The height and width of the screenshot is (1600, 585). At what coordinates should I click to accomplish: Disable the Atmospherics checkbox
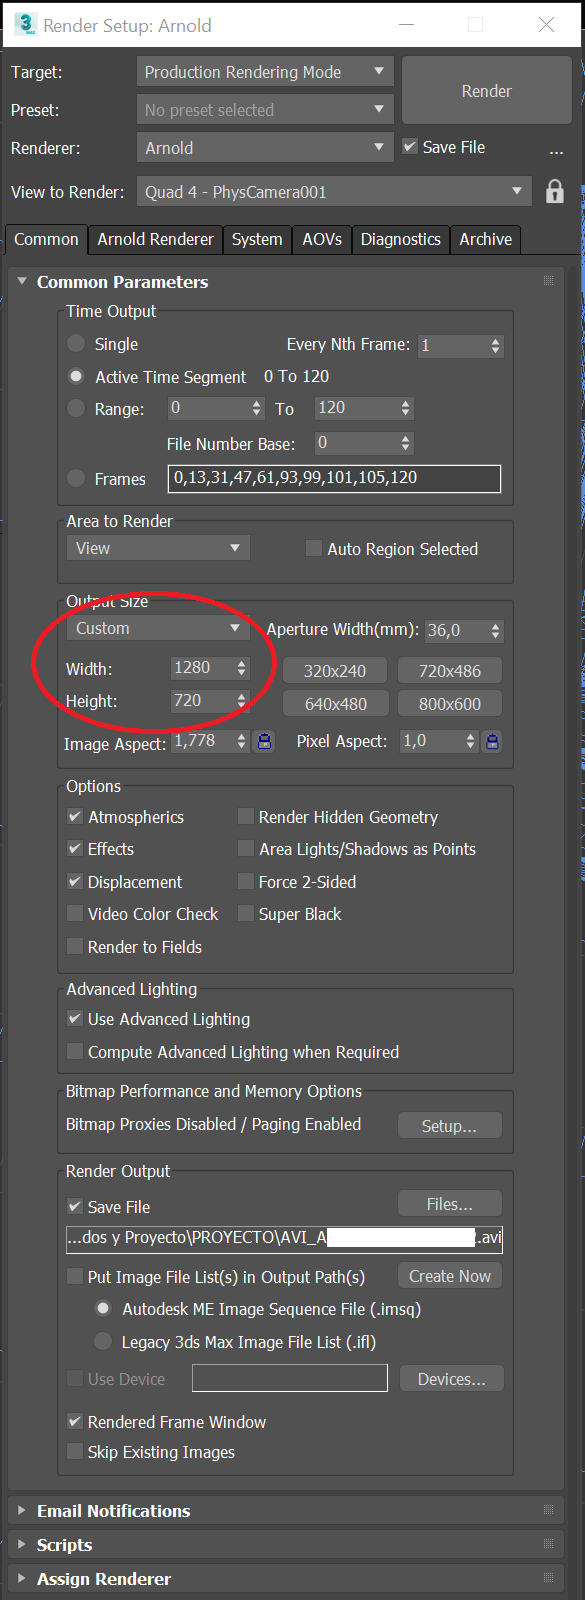pos(75,817)
